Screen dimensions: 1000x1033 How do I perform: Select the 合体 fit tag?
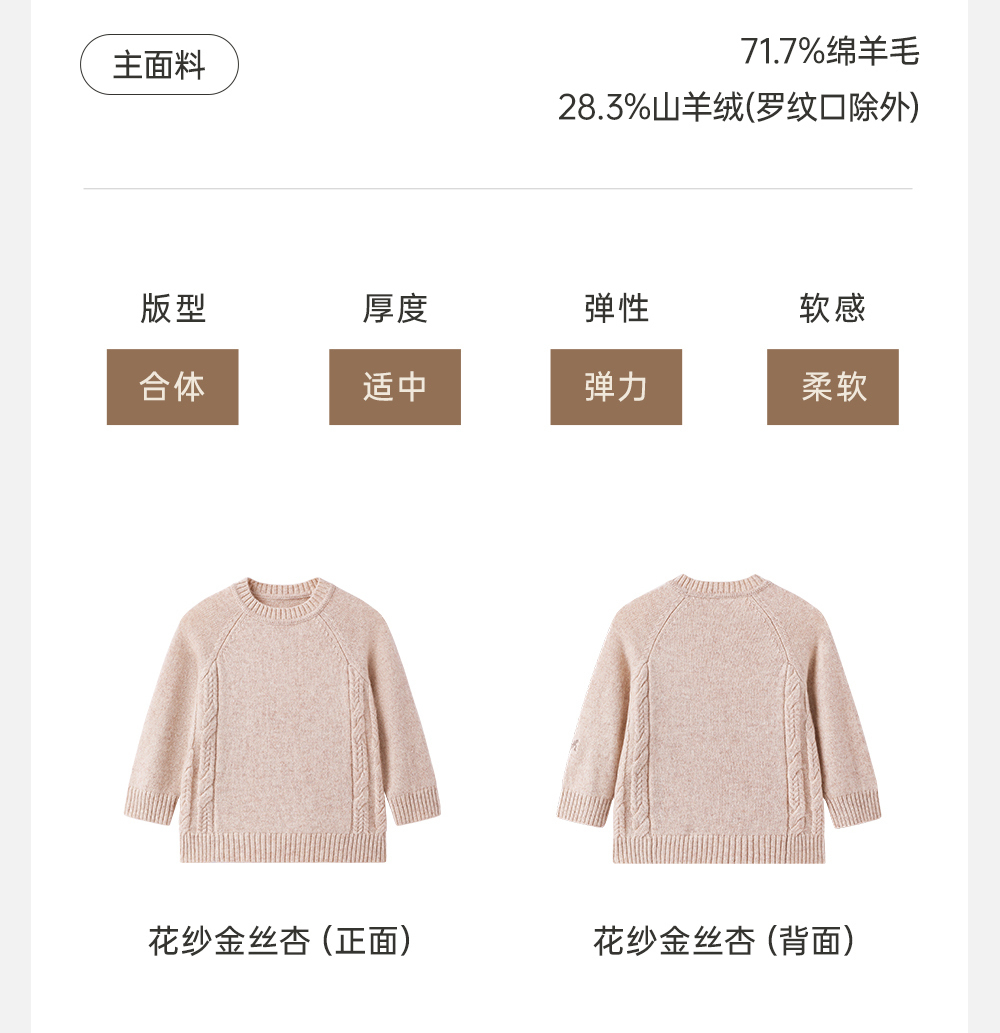point(173,387)
